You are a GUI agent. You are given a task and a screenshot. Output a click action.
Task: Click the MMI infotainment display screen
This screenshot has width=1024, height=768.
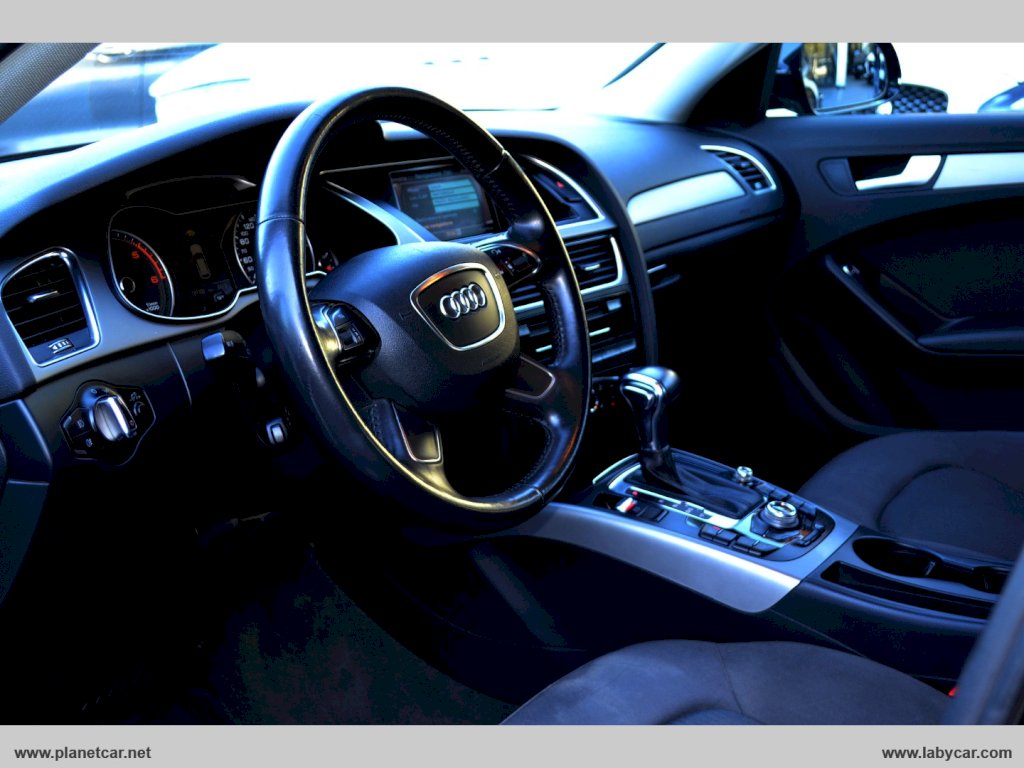click(x=442, y=203)
